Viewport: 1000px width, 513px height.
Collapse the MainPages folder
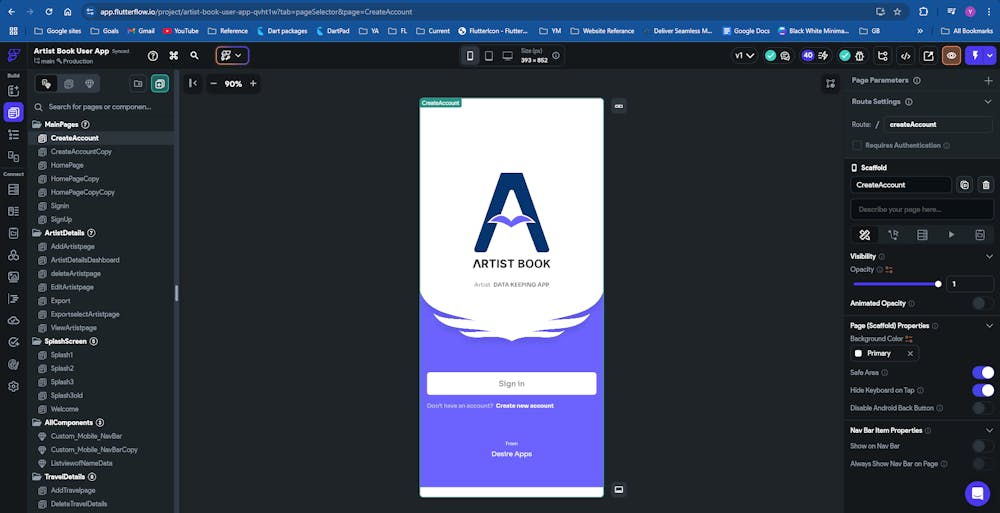[x=37, y=124]
